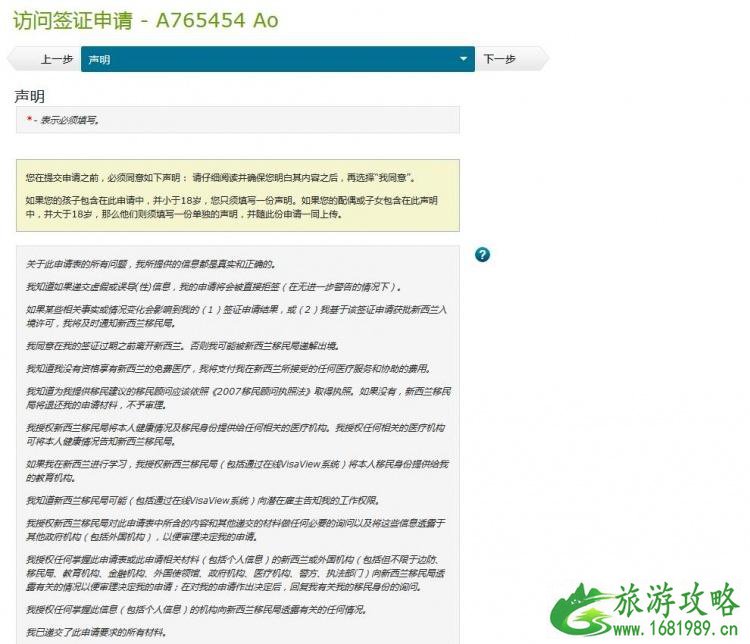Click the statement starting 我知道新西兰移民局可能
The image size is (750, 644).
click(x=204, y=501)
